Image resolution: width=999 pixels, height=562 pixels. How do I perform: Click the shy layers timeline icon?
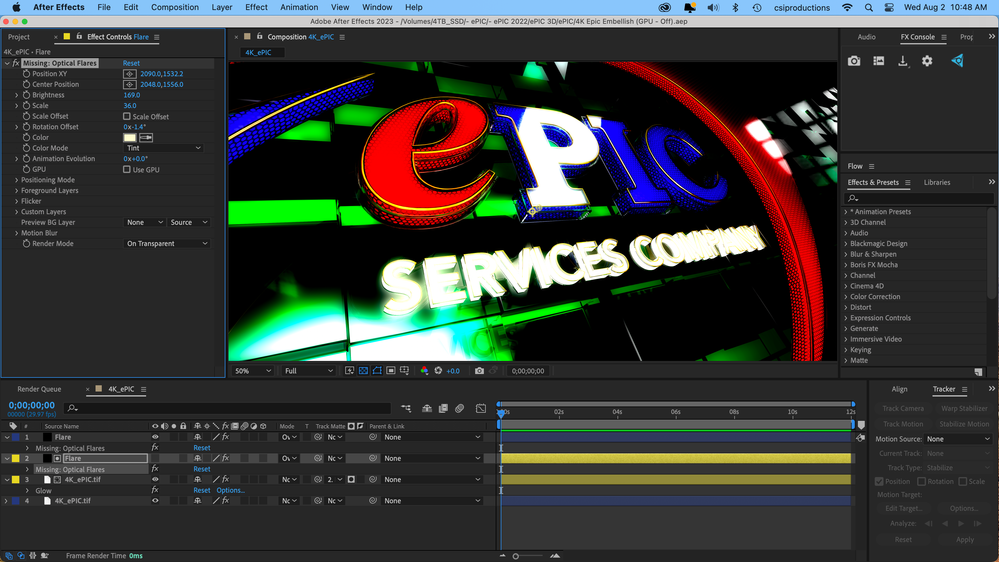(x=427, y=408)
